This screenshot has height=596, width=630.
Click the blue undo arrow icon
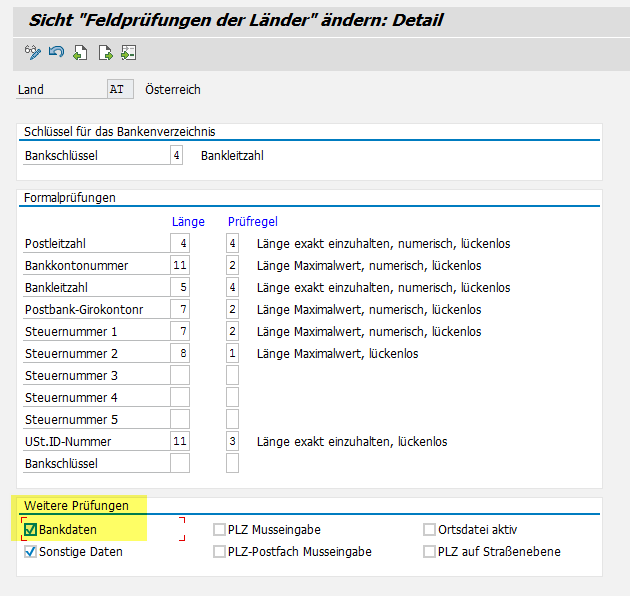(x=56, y=52)
